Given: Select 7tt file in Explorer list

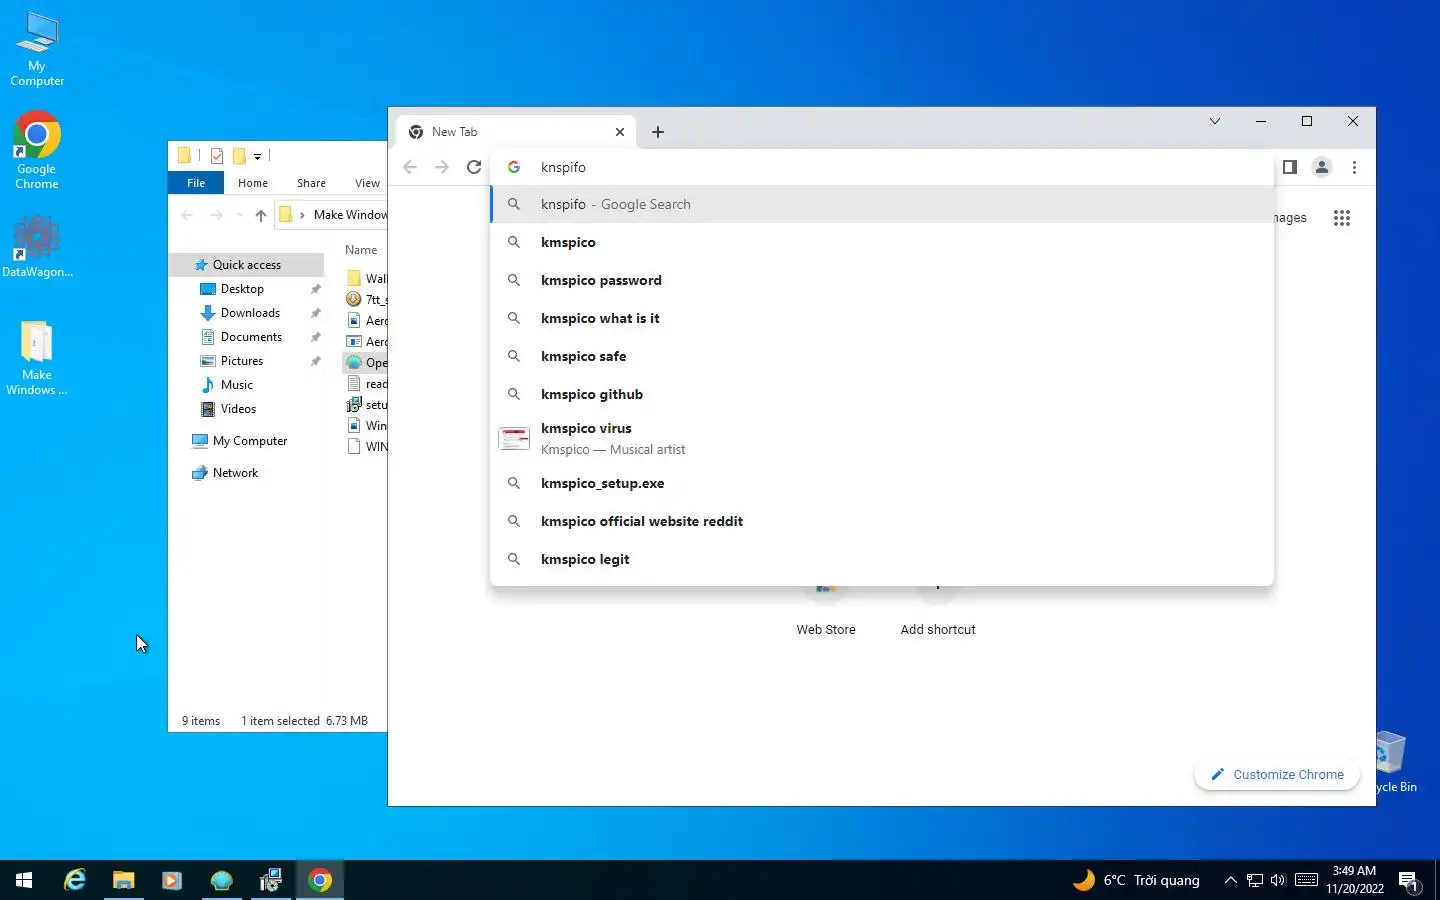Looking at the screenshot, I should coord(367,299).
